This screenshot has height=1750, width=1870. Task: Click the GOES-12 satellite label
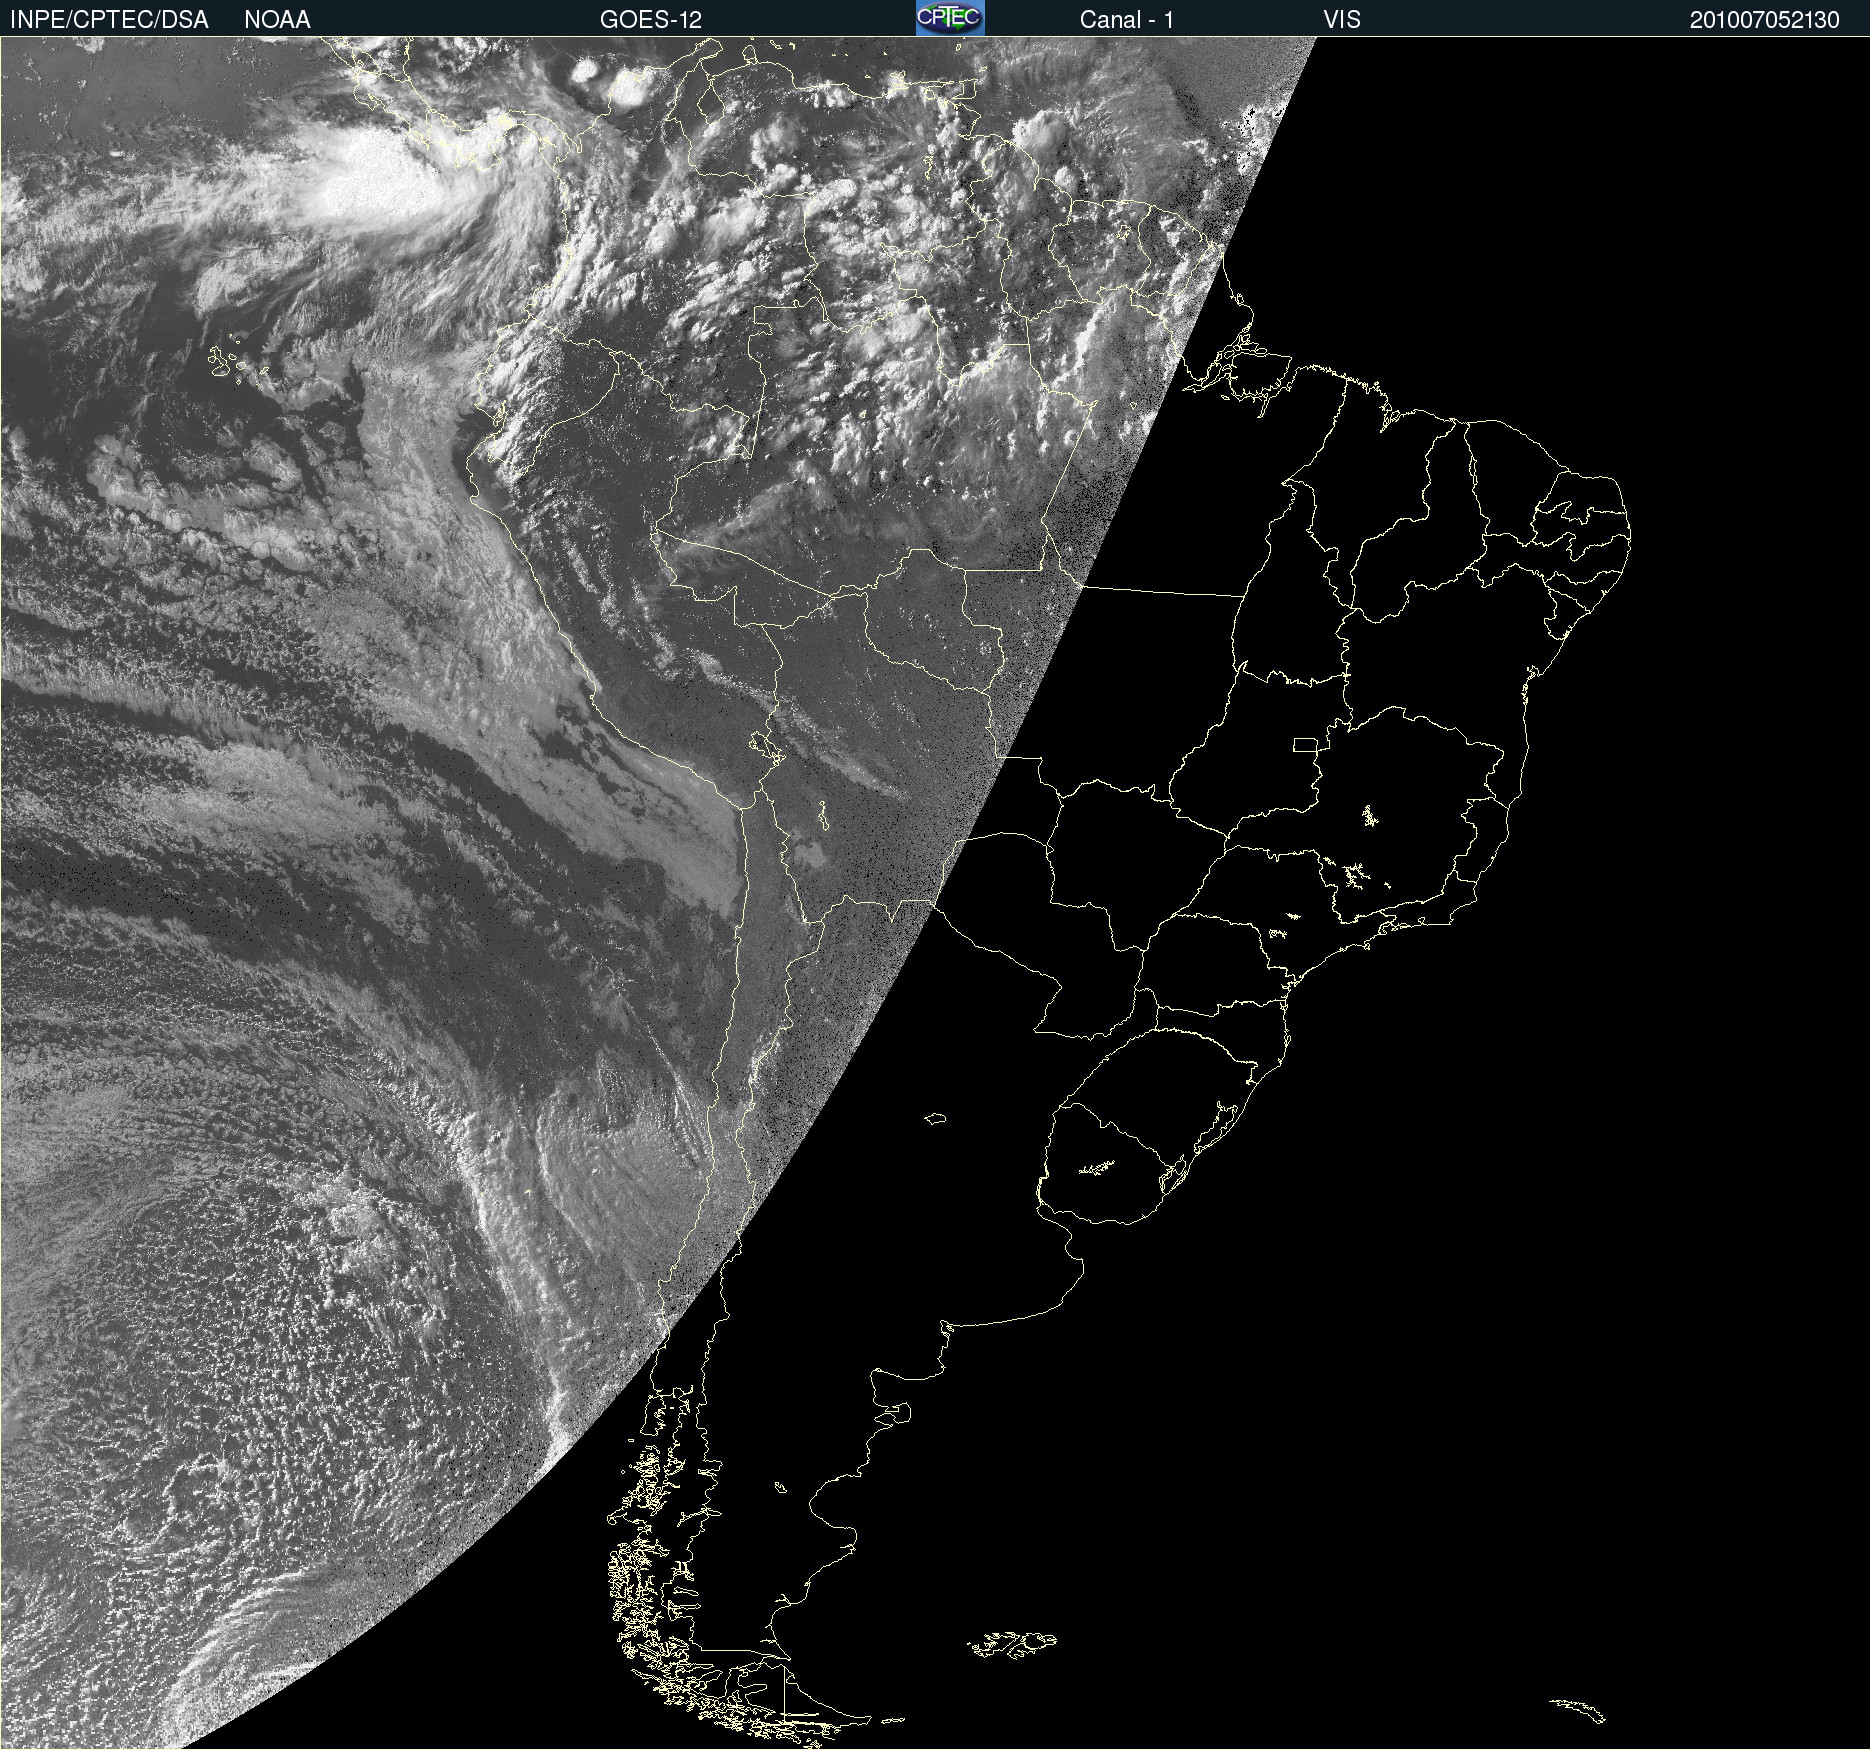651,20
